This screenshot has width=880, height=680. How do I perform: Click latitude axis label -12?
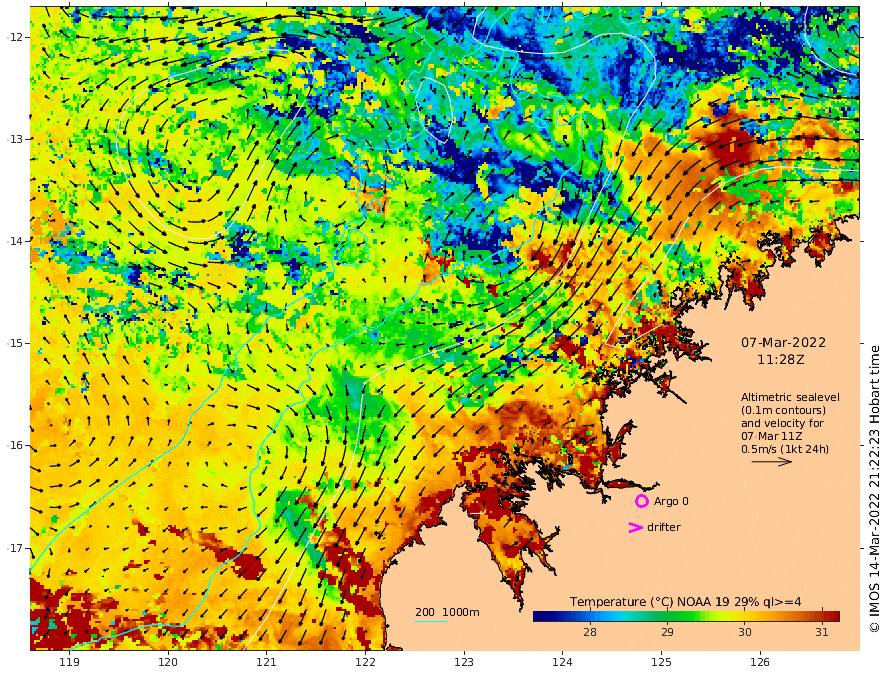(15, 37)
